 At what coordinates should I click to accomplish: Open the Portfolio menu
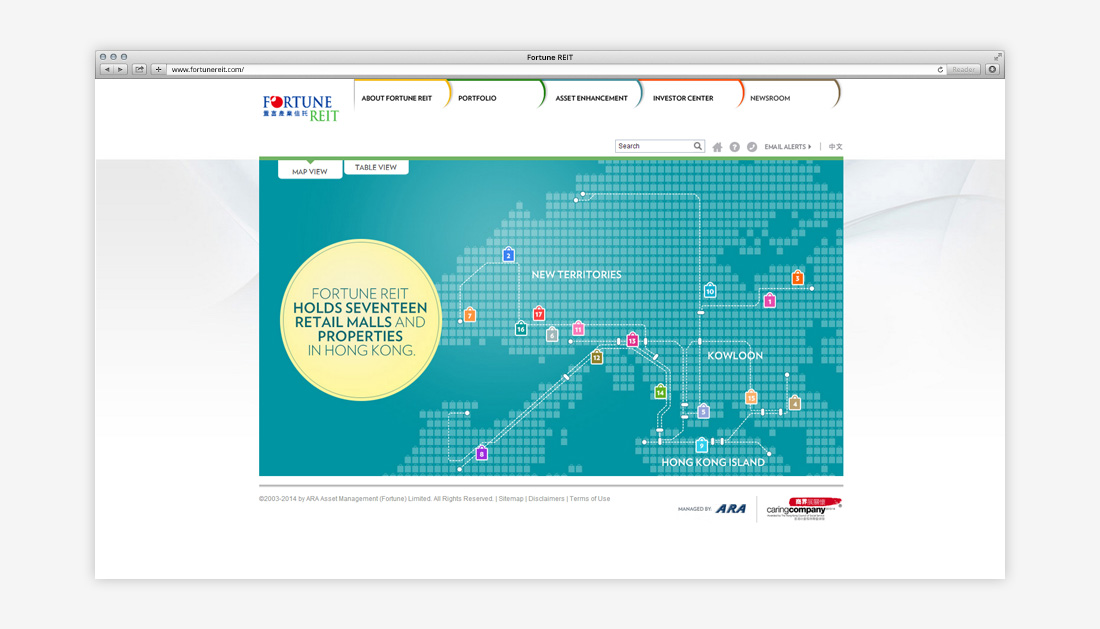click(x=477, y=98)
